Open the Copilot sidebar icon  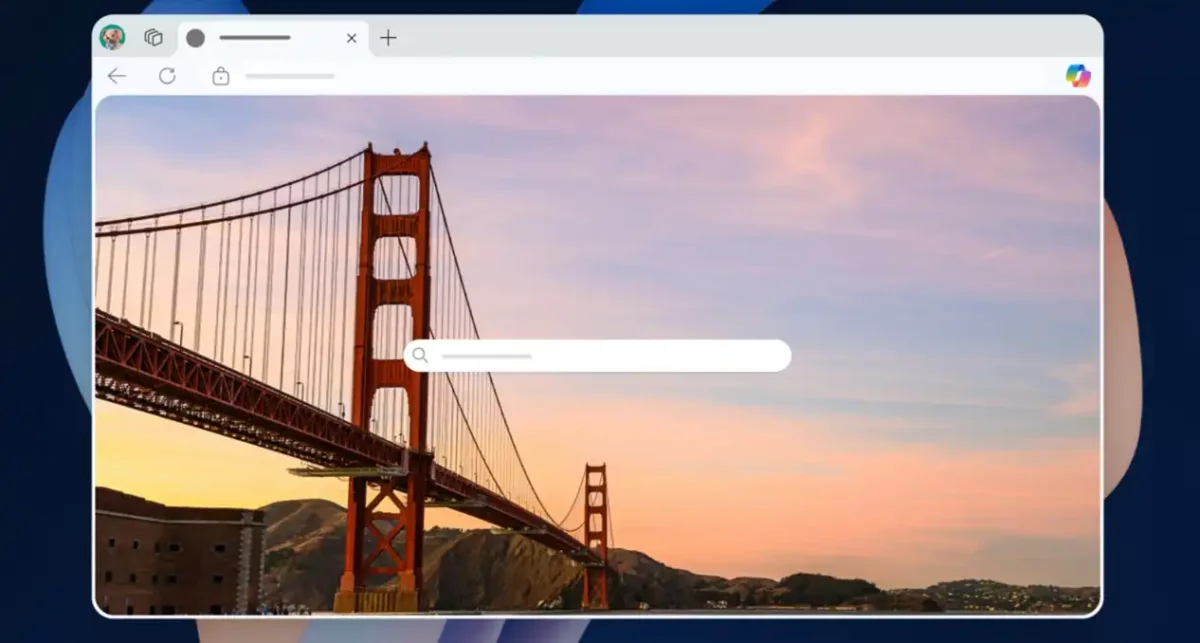pyautogui.click(x=1078, y=75)
